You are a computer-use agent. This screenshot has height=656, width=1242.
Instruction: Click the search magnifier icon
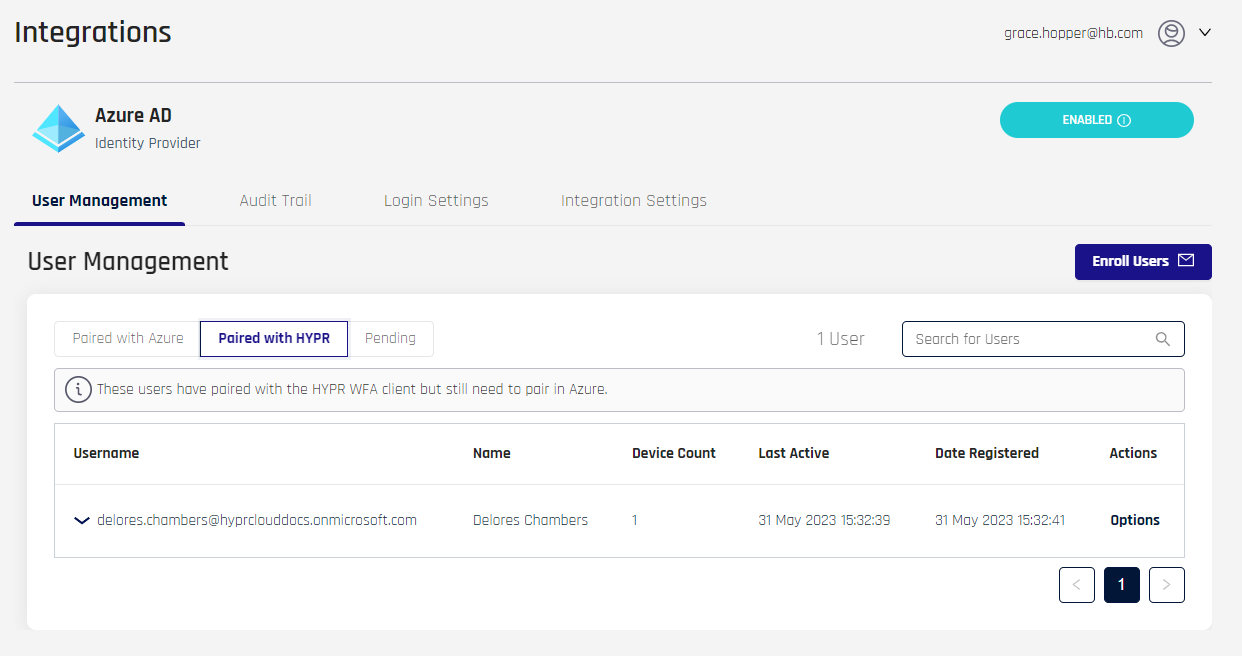1163,339
